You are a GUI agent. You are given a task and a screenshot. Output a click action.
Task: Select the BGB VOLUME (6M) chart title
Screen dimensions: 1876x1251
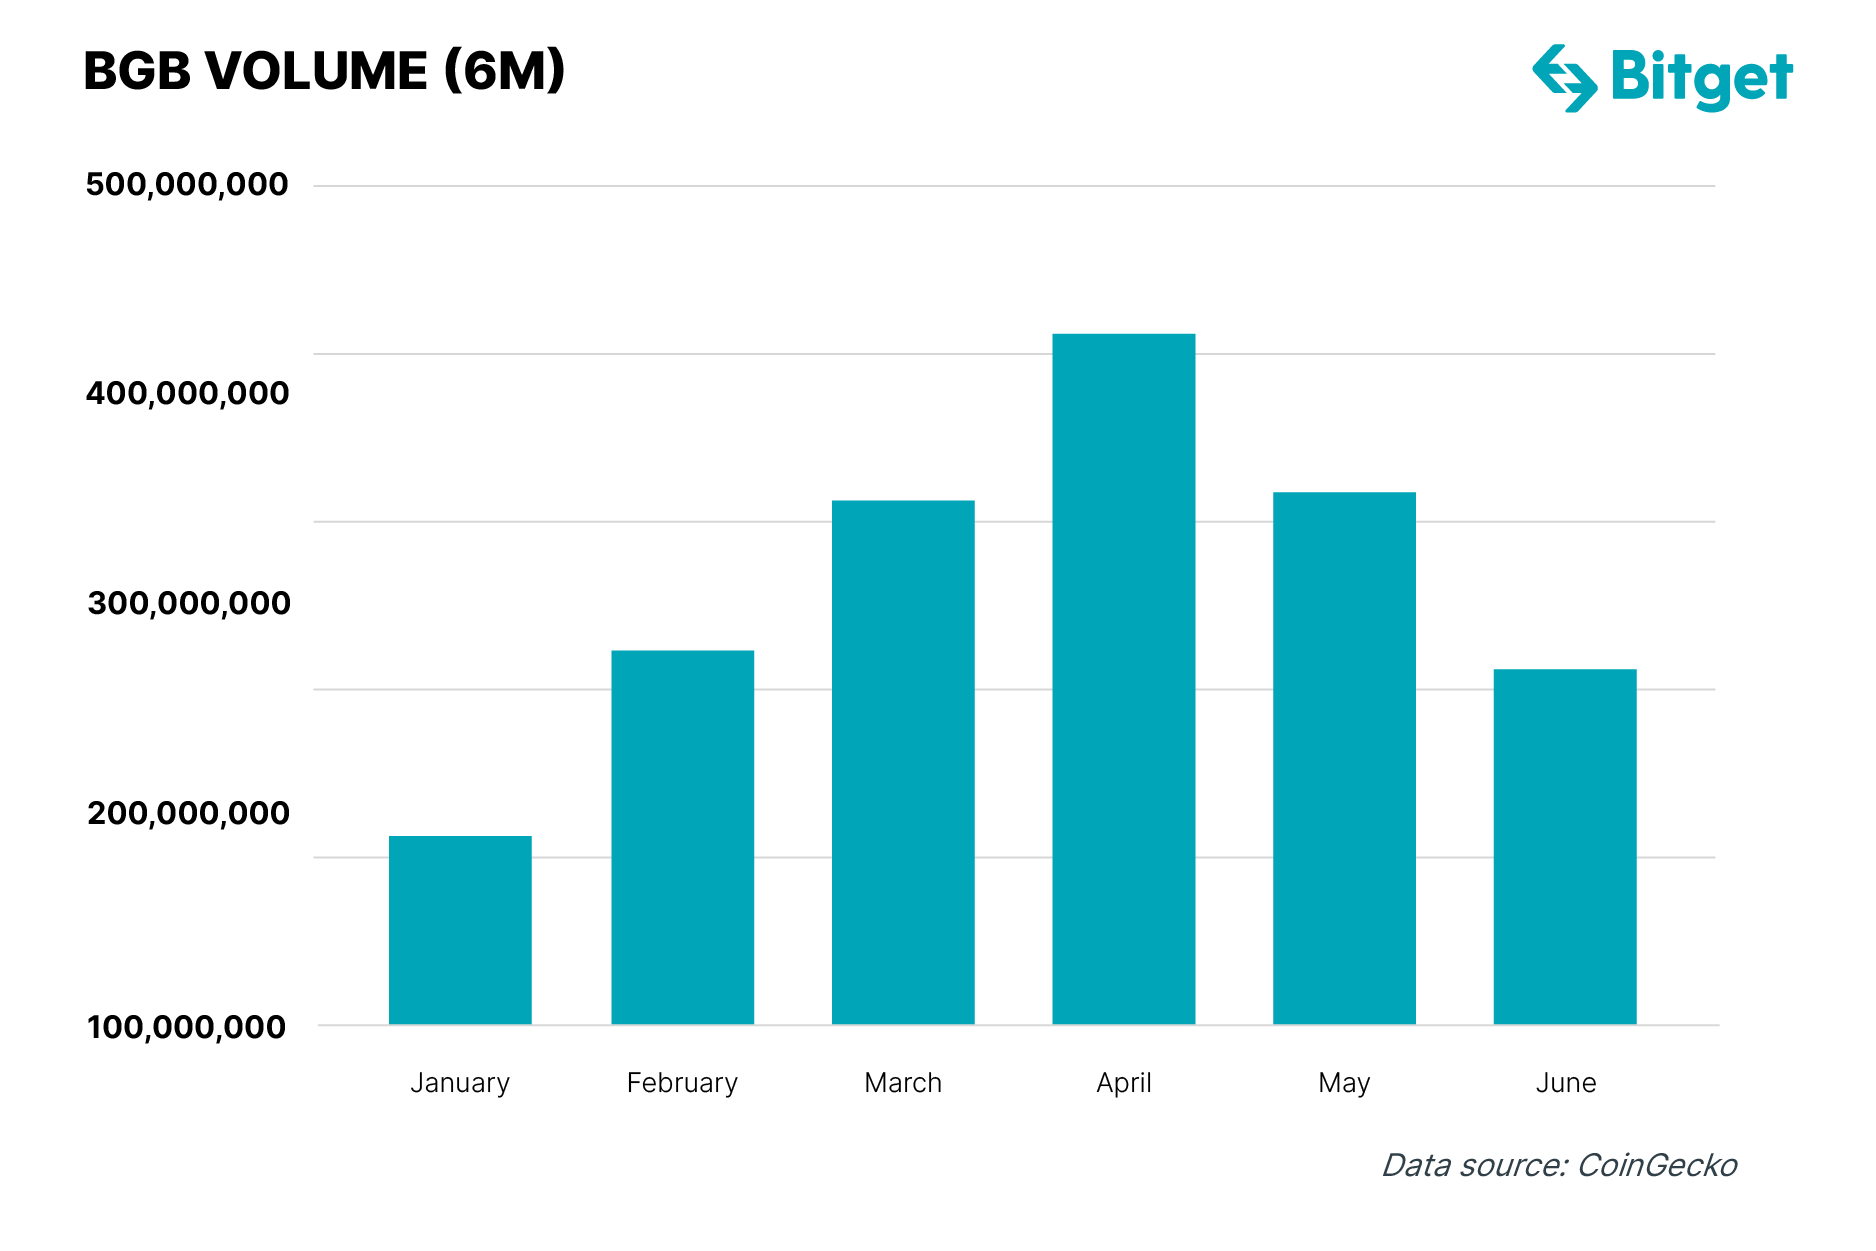(324, 71)
